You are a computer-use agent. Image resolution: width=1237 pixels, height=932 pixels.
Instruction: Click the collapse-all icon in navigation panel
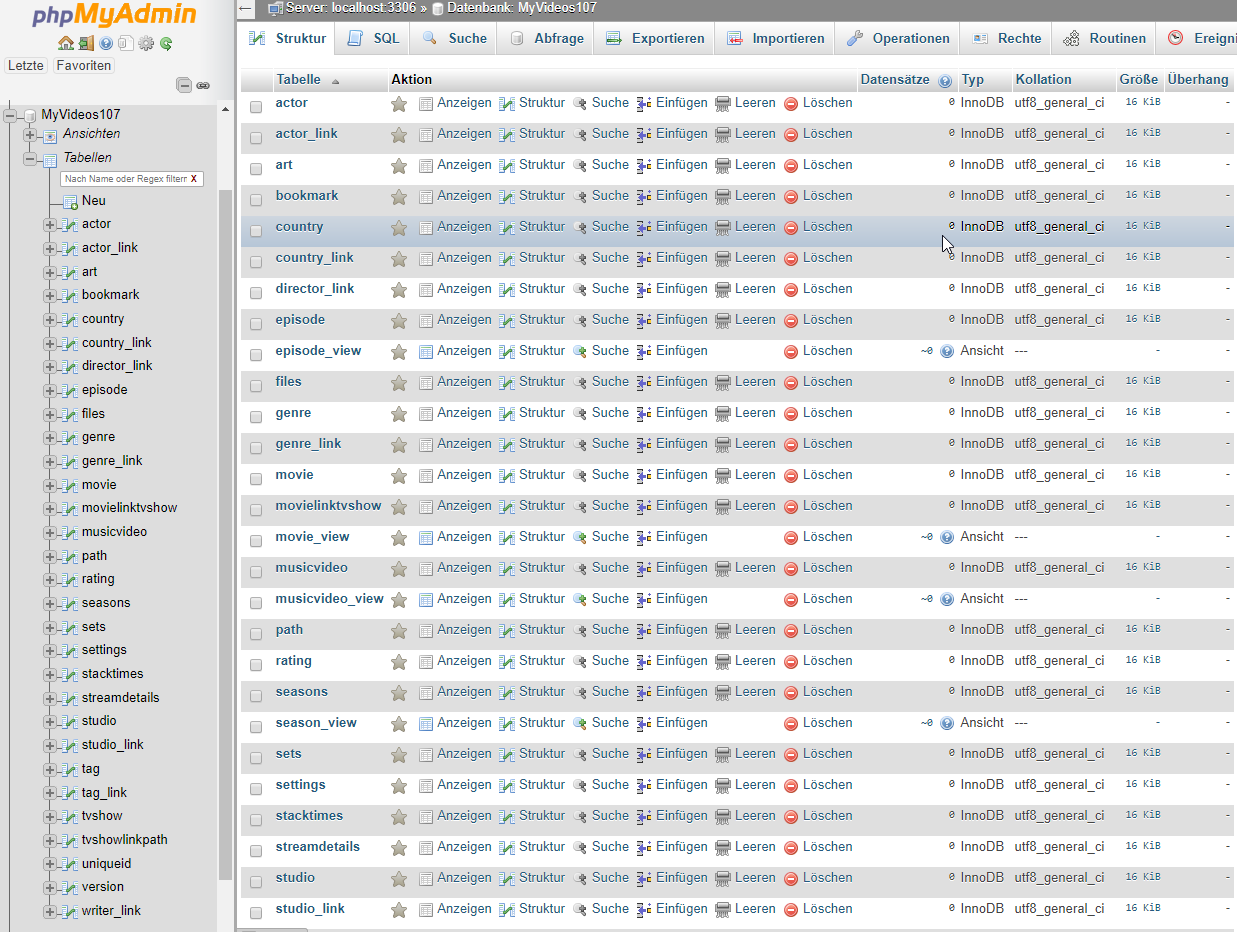pos(184,86)
